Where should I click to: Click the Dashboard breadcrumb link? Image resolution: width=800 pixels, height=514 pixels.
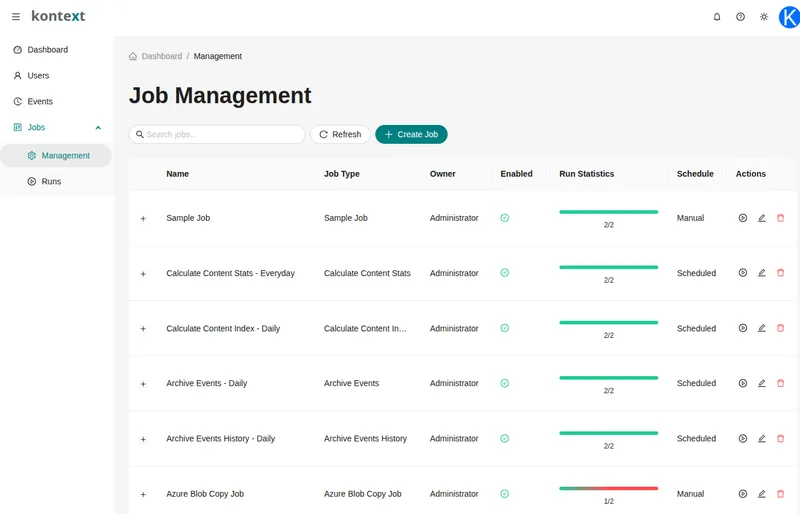point(162,56)
